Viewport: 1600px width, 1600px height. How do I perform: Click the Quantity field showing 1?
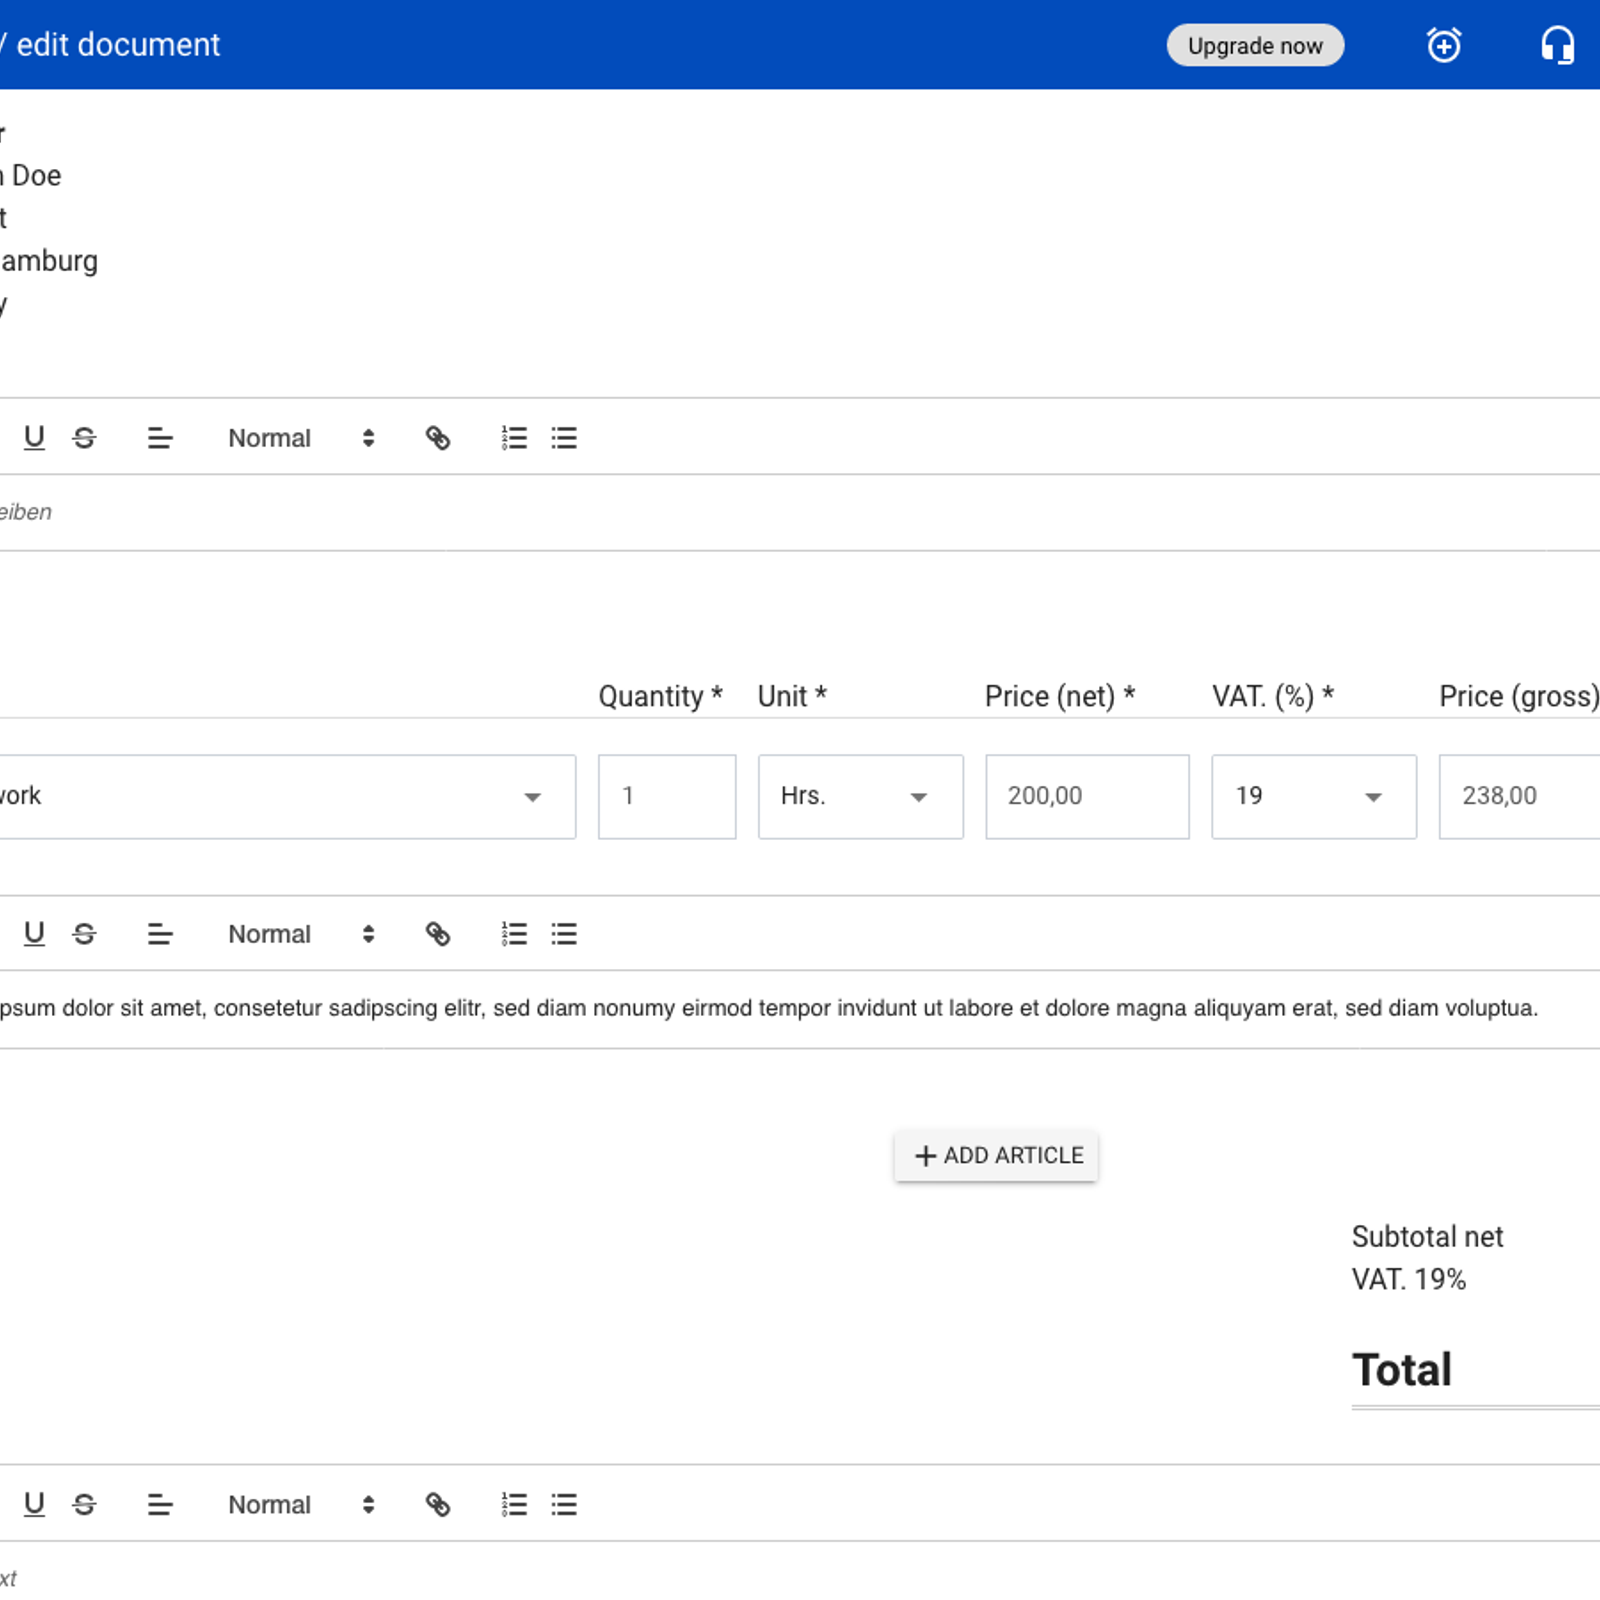coord(667,797)
